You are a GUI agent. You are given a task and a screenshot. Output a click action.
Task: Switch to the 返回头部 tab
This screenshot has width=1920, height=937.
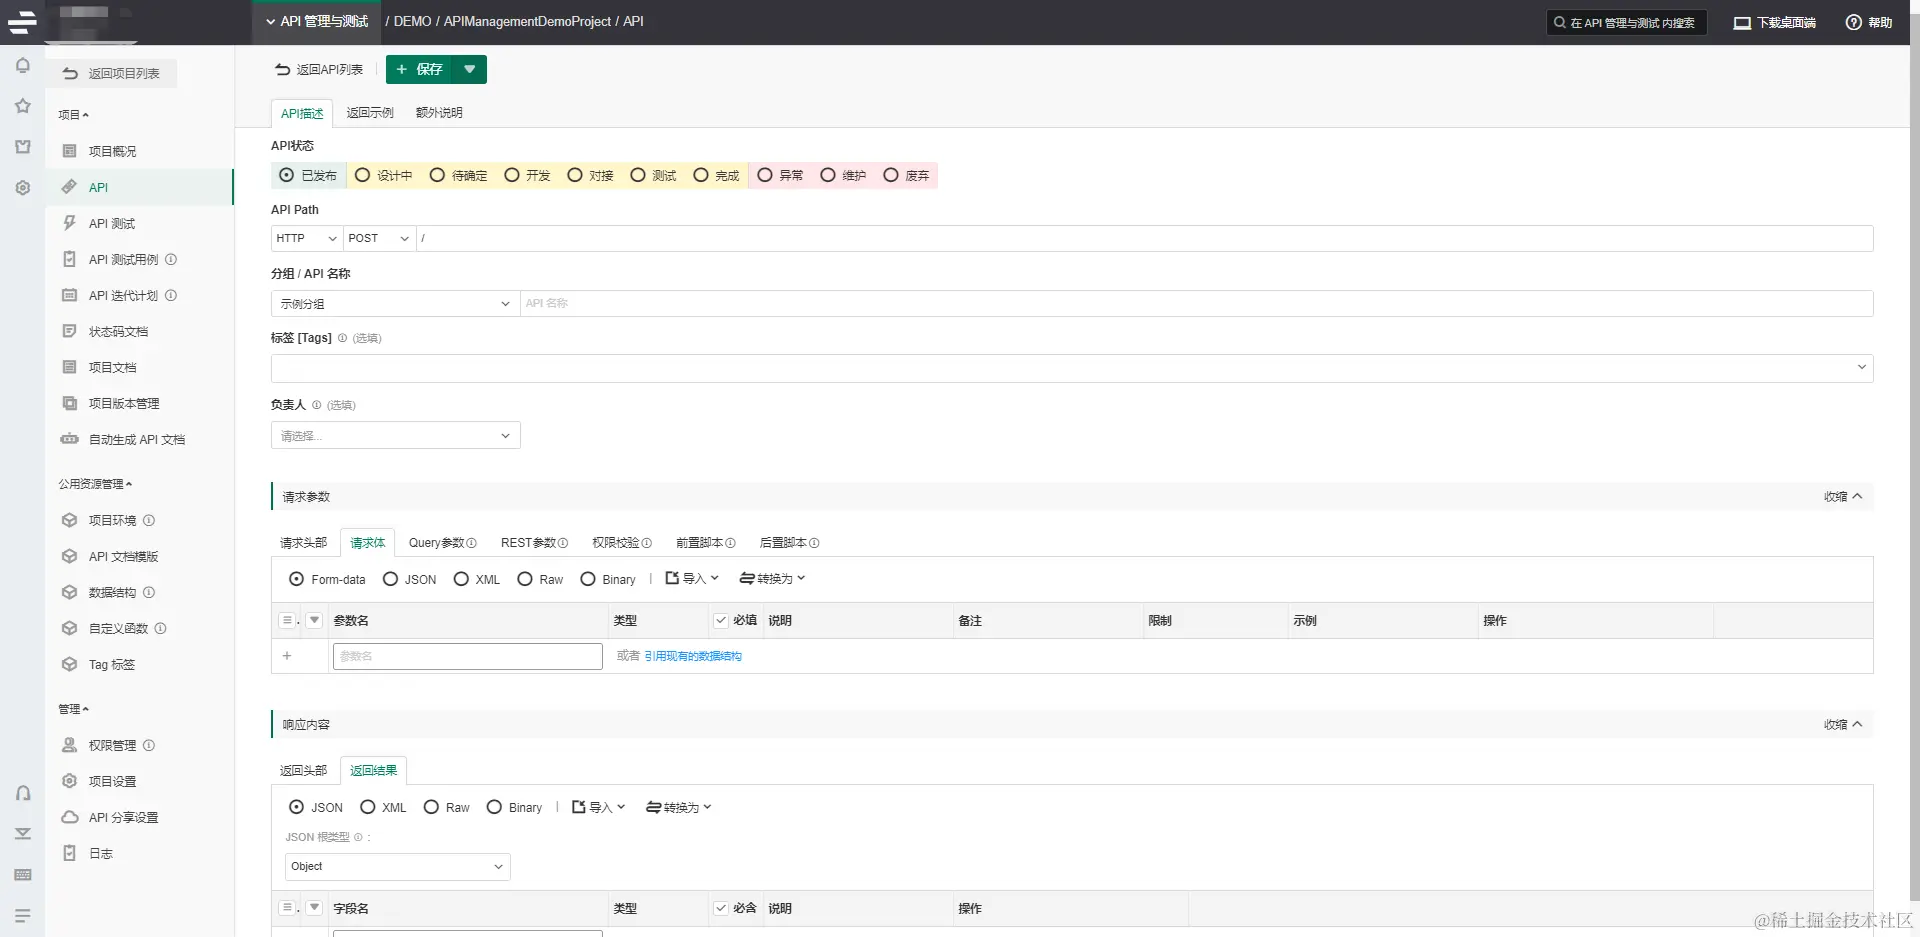pyautogui.click(x=303, y=770)
